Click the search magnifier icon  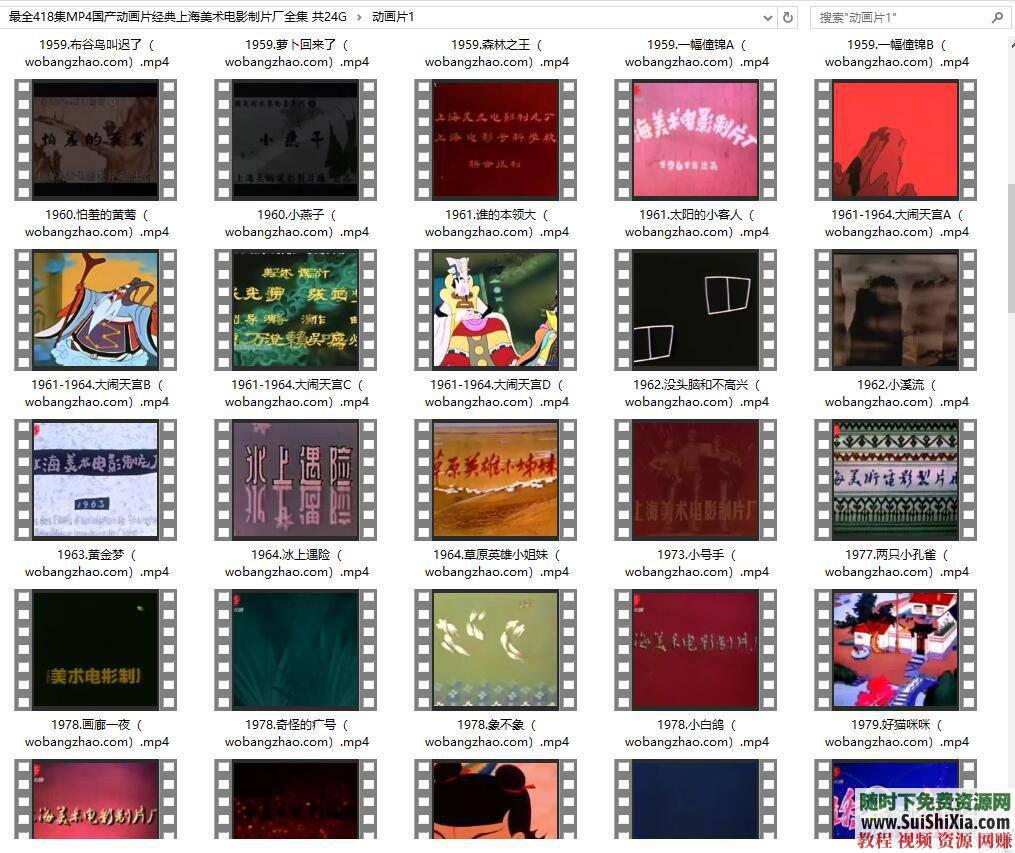point(997,17)
